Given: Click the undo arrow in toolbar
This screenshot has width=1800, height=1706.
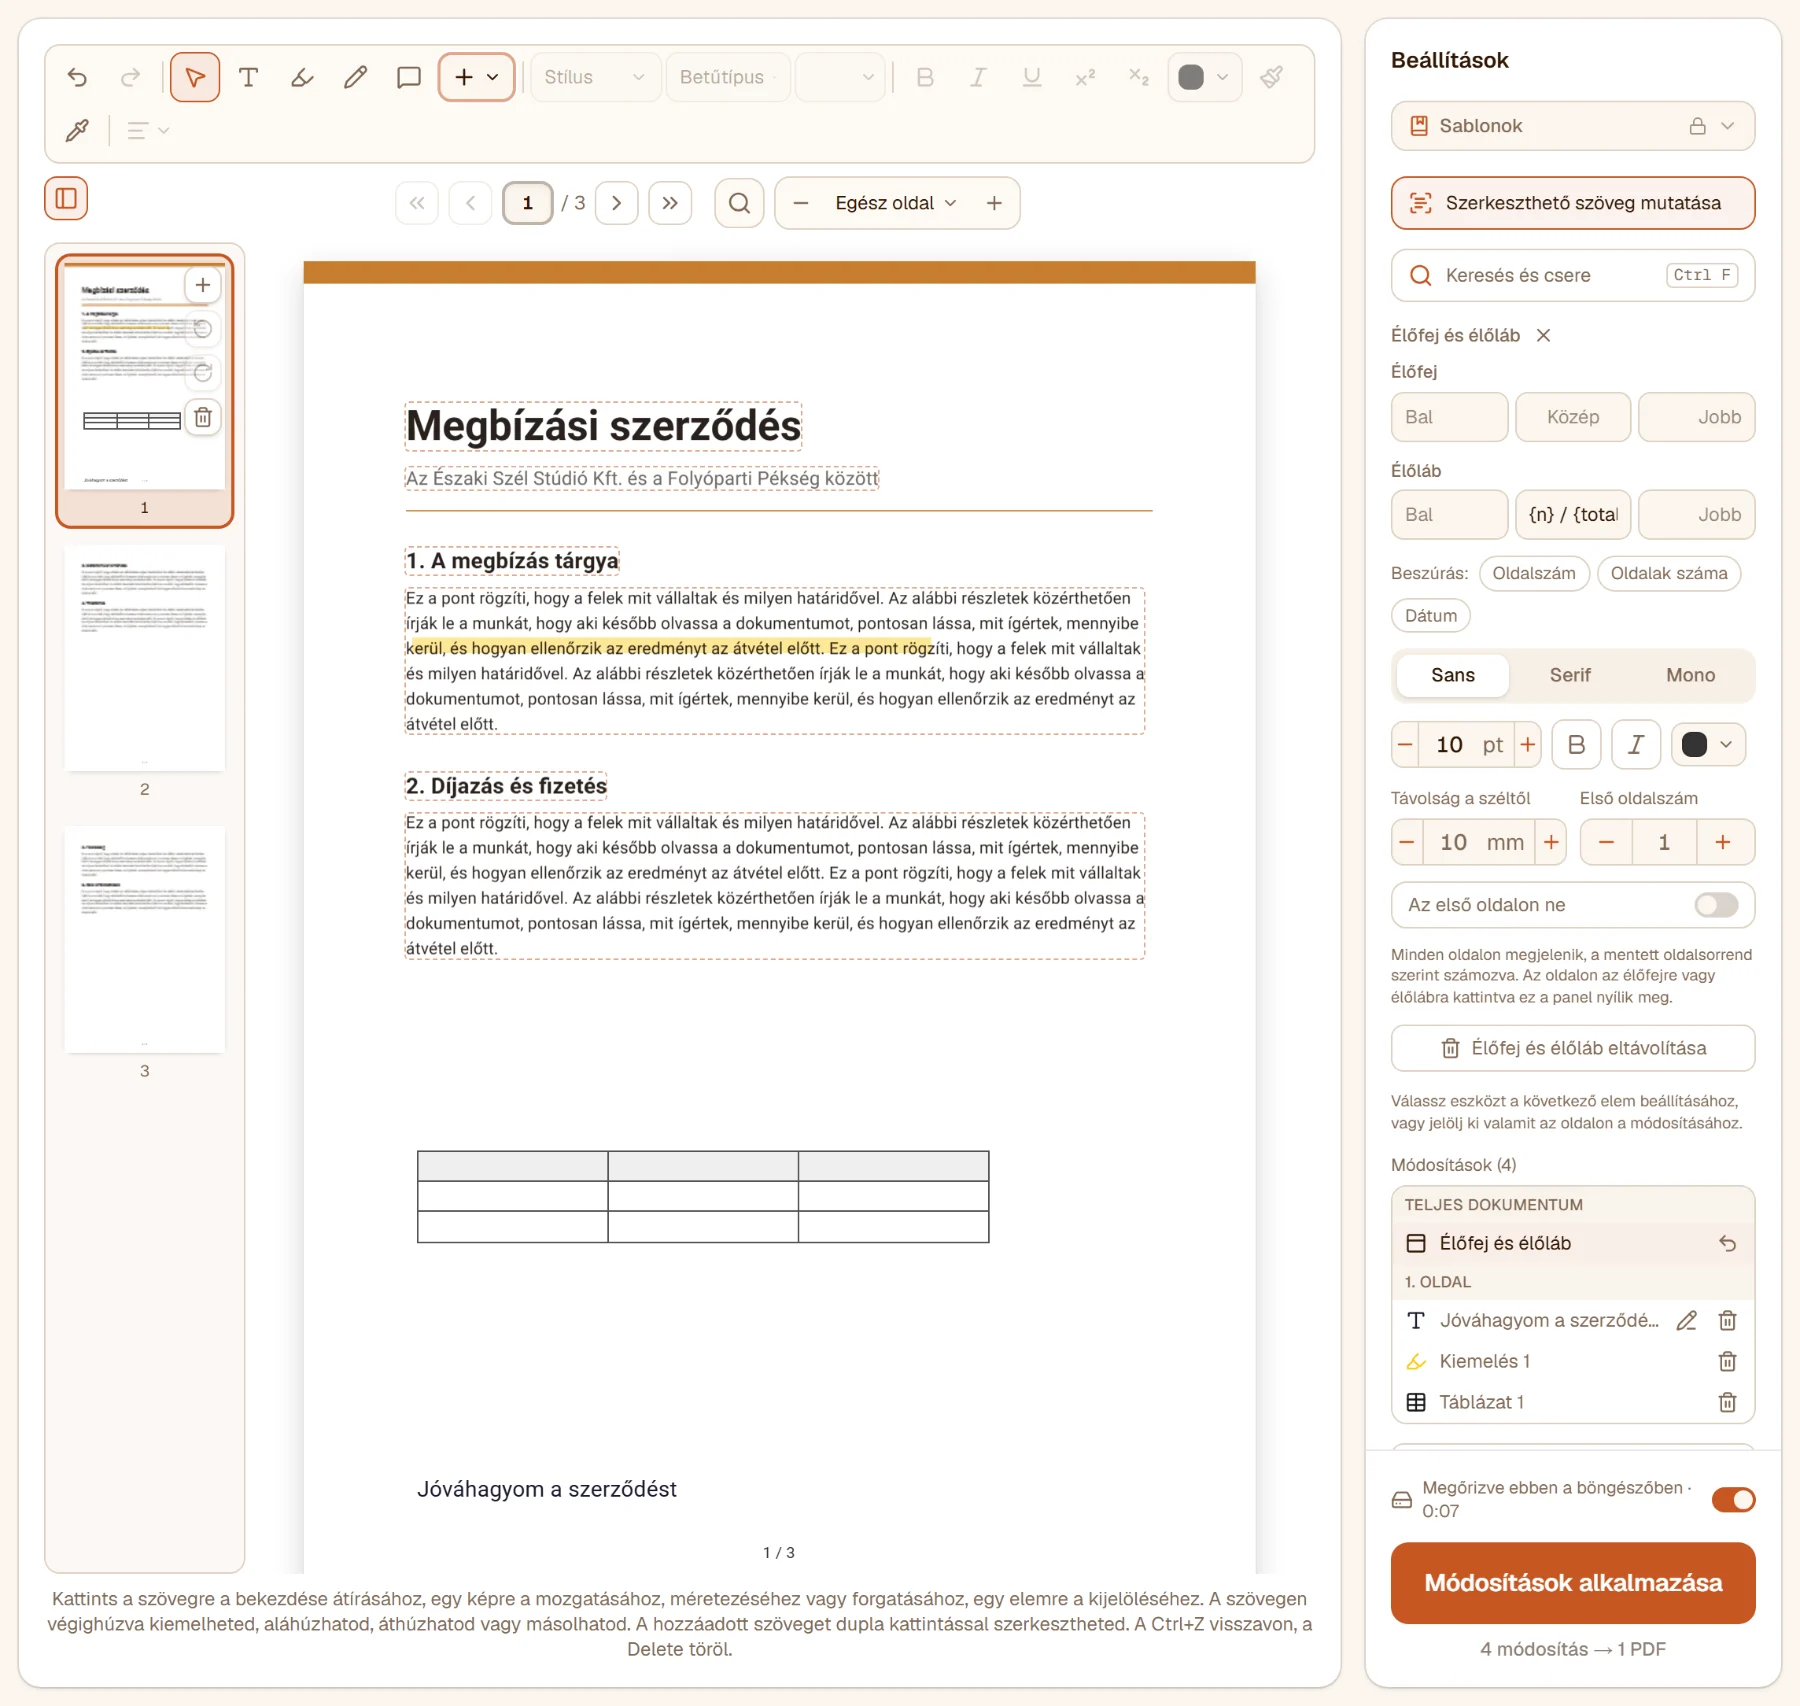Looking at the screenshot, I should [77, 77].
